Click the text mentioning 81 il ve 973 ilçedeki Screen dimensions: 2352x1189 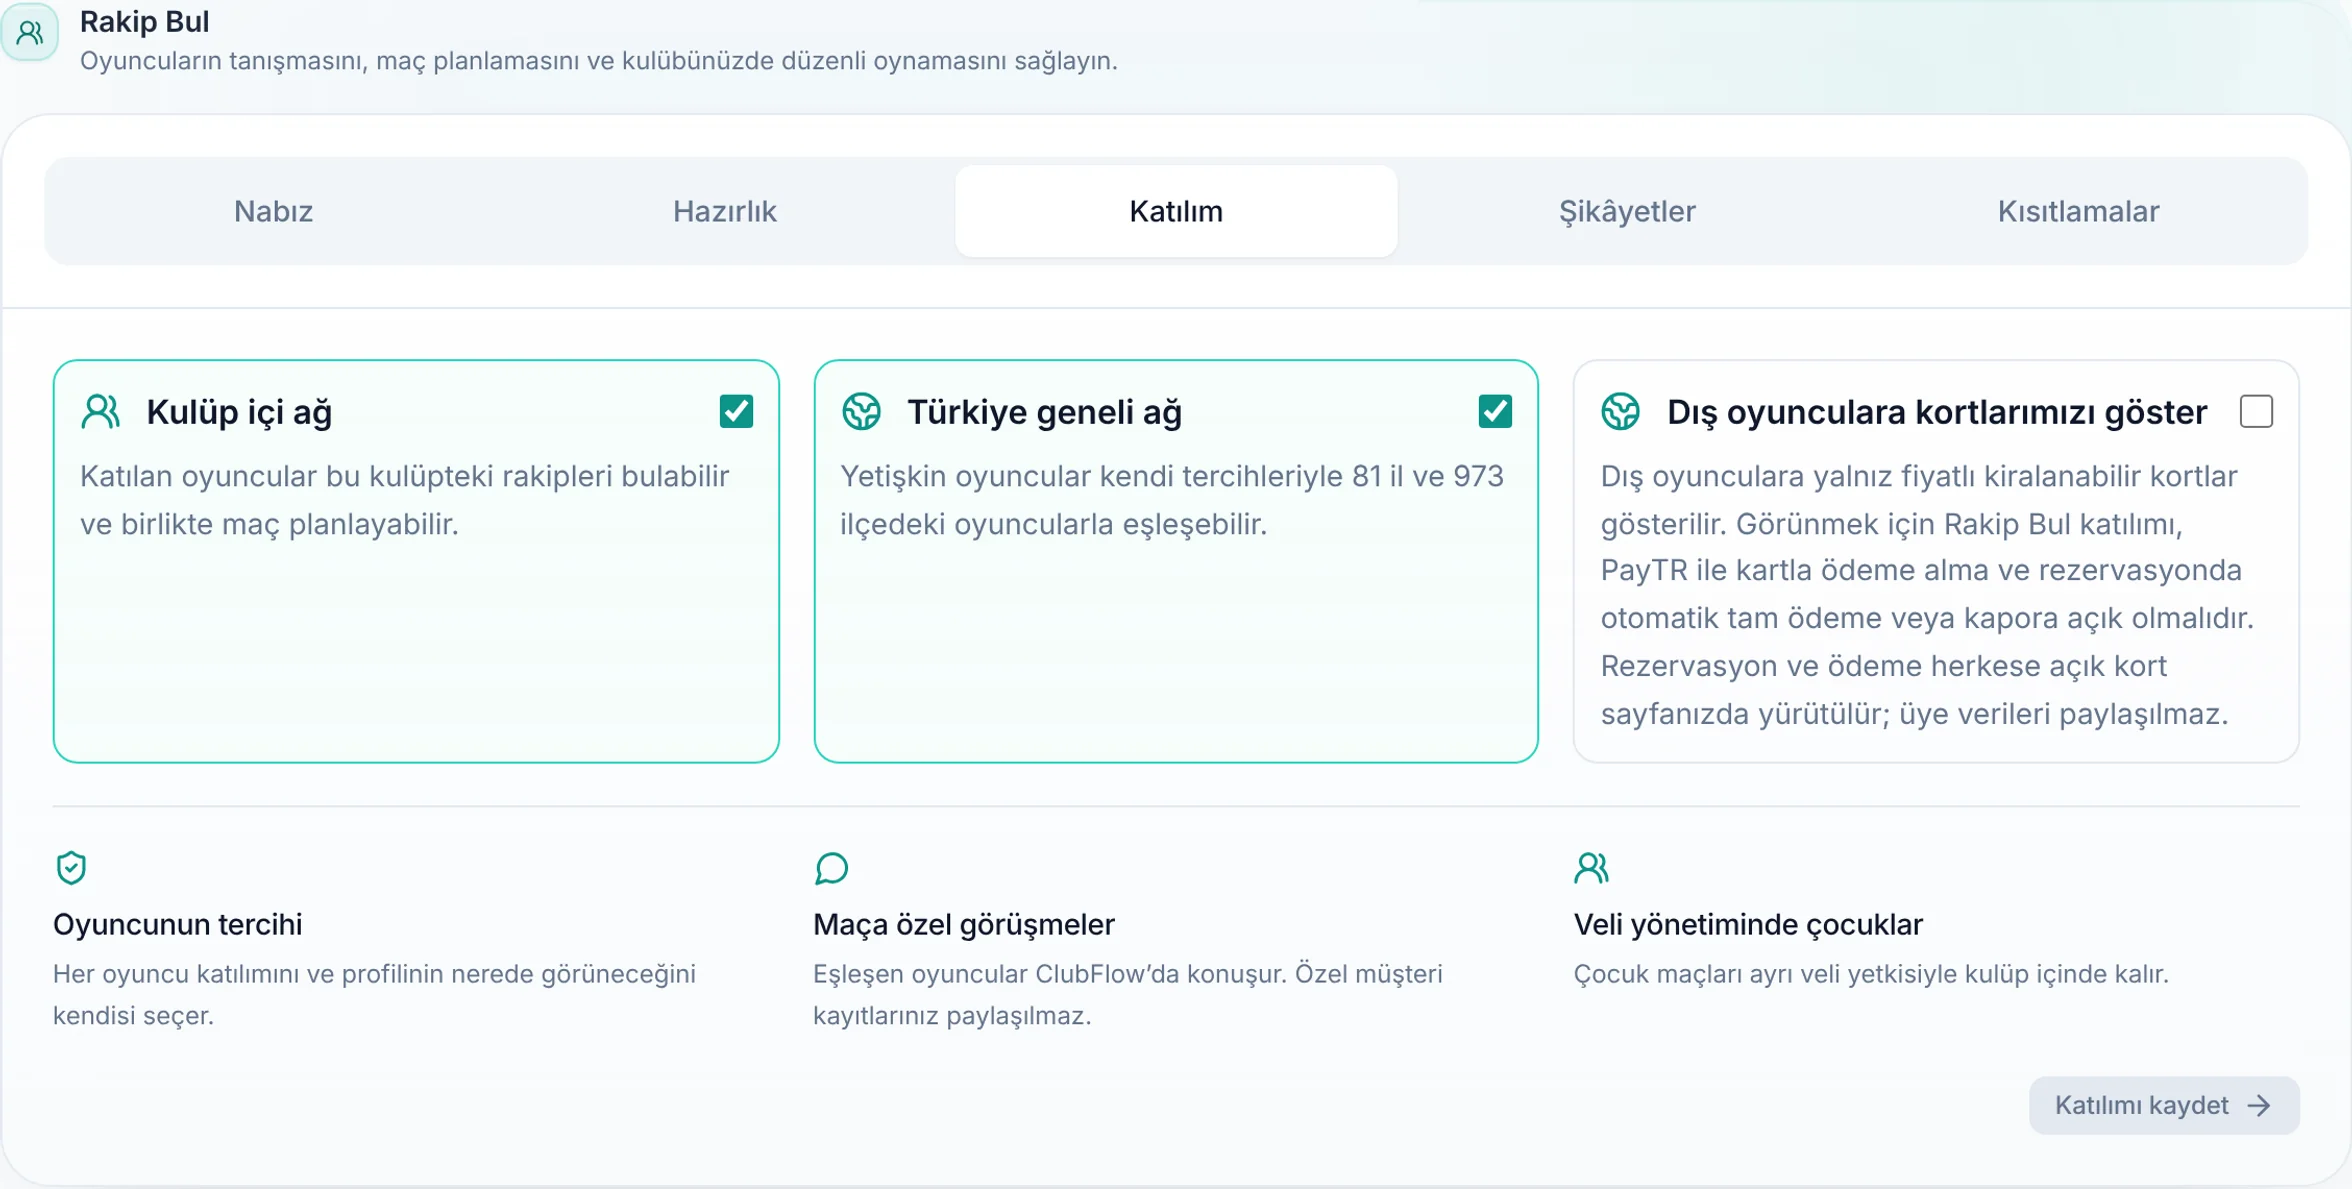pos(1172,500)
